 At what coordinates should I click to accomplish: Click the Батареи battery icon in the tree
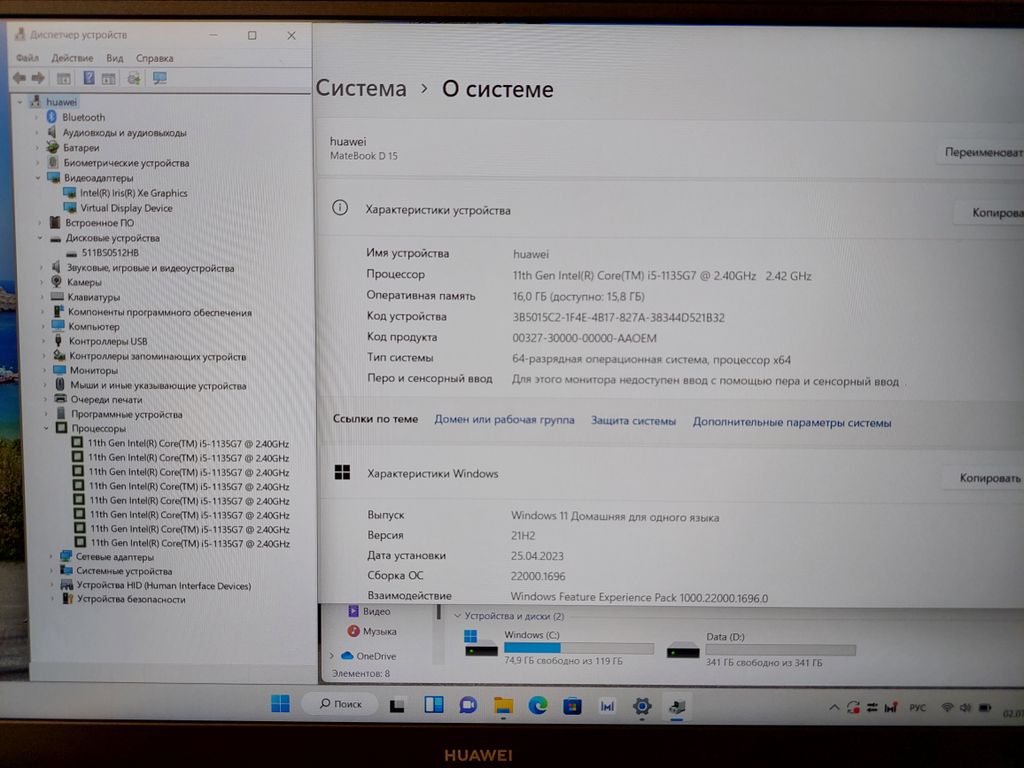52,148
